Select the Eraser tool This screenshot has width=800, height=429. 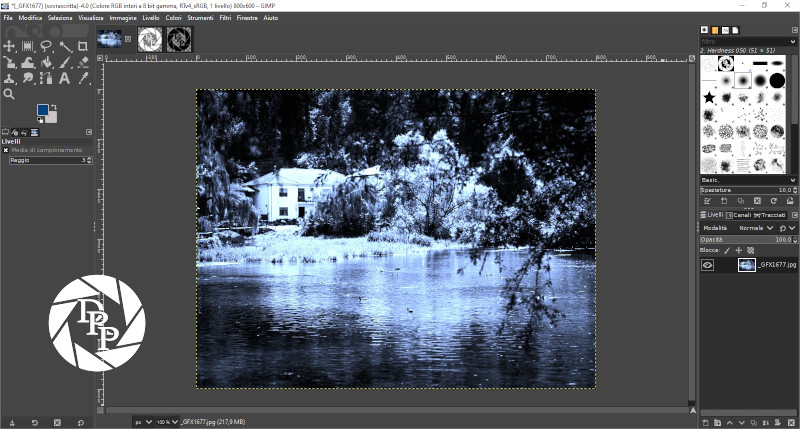(83, 62)
